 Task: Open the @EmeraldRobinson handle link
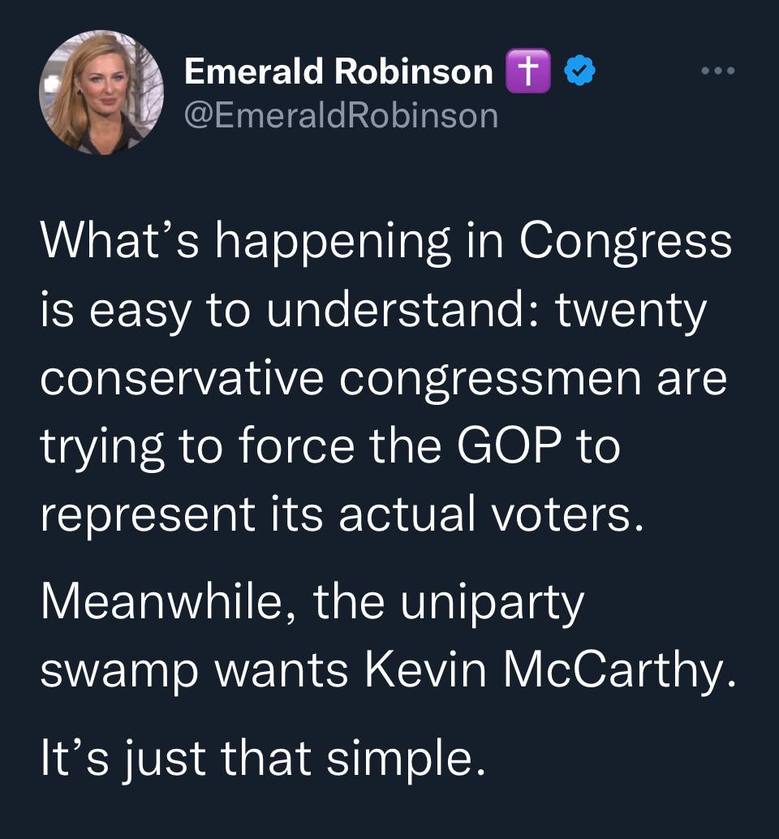click(x=341, y=116)
